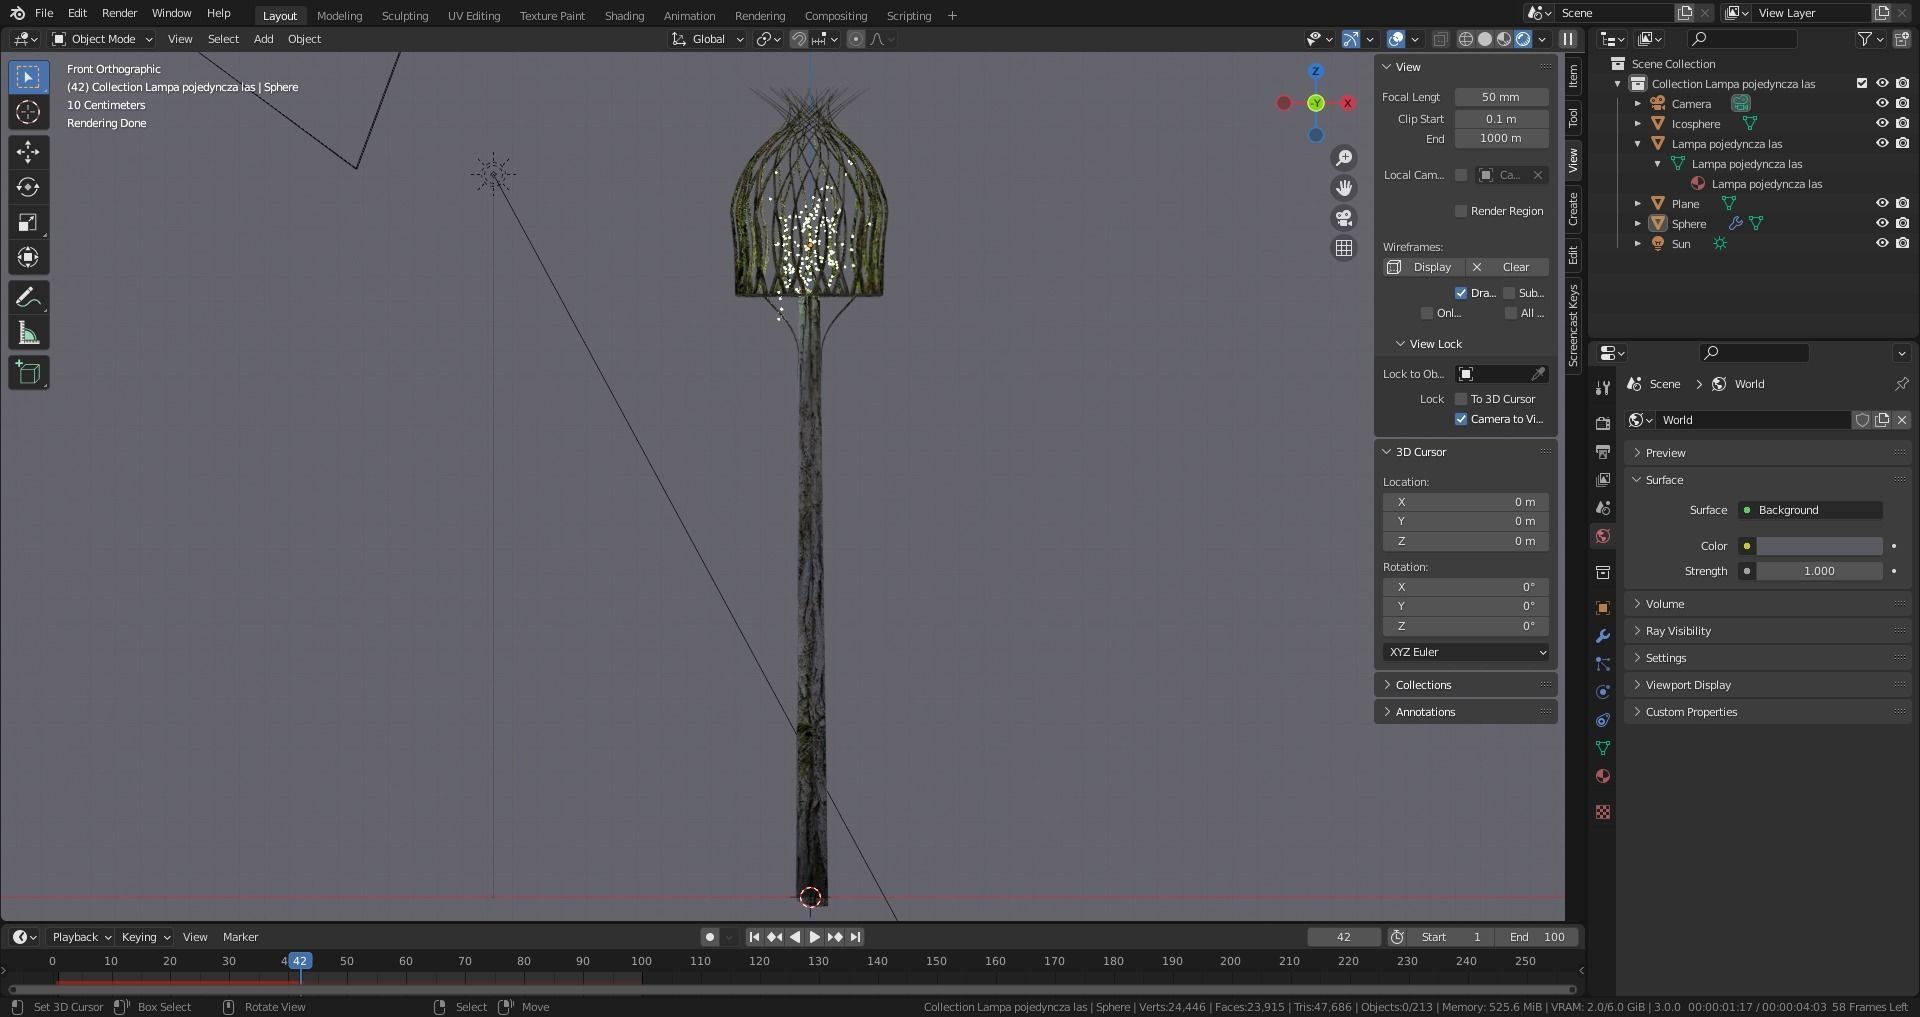The width and height of the screenshot is (1920, 1017).
Task: Open the Item sidebar tab
Action: (1572, 76)
